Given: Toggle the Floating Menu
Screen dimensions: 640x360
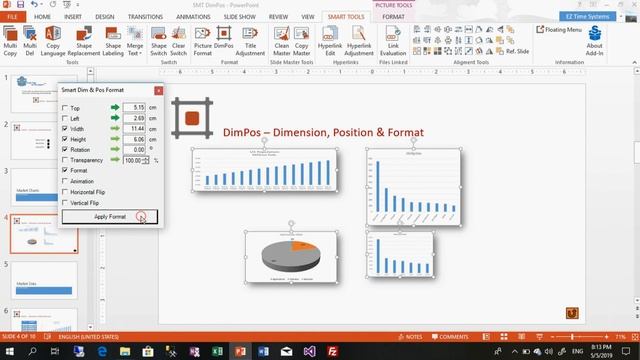Looking at the screenshot, I should point(559,29).
